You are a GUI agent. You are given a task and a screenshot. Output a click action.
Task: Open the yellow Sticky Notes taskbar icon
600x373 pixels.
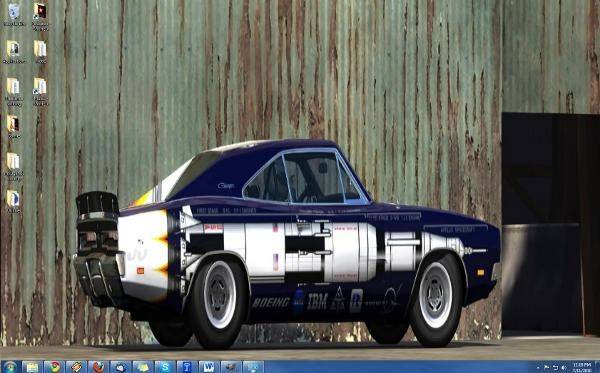[x=143, y=367]
